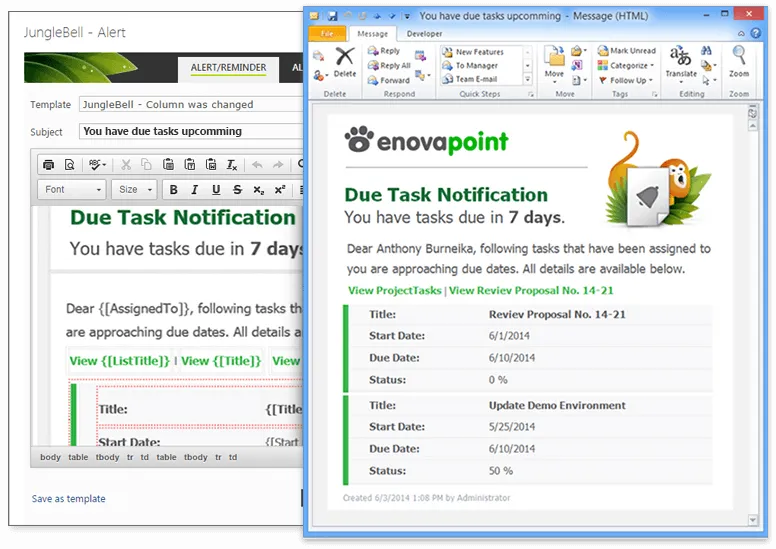This screenshot has height=549, width=776.
Task: Click the Copy icon in editor toolbar
Action: click(x=146, y=165)
